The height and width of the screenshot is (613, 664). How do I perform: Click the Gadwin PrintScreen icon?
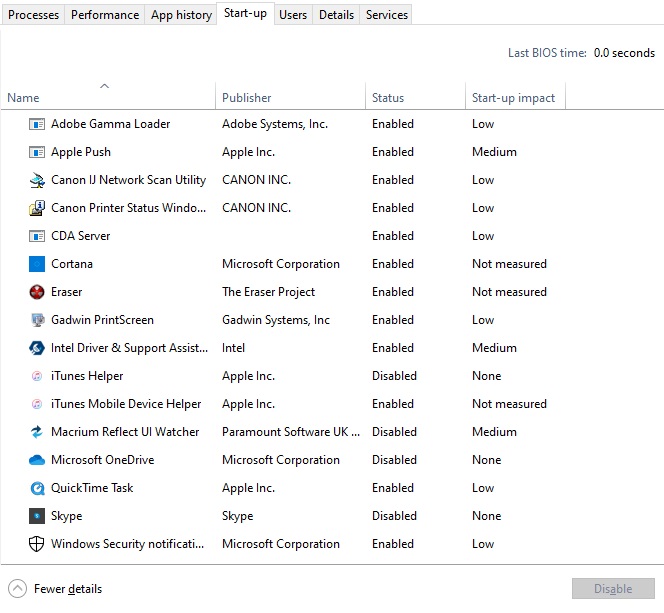37,320
